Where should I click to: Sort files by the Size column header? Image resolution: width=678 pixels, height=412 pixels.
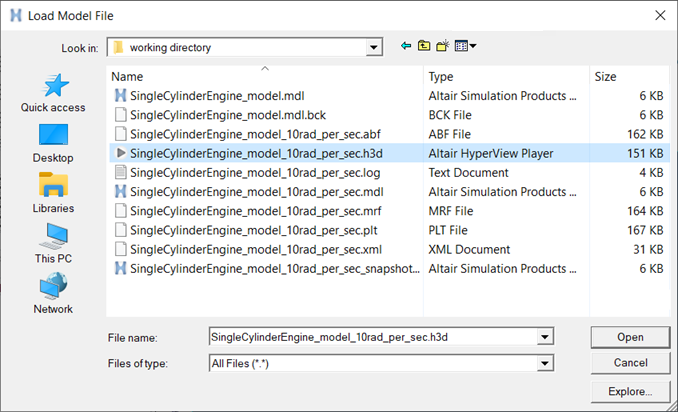[x=605, y=77]
